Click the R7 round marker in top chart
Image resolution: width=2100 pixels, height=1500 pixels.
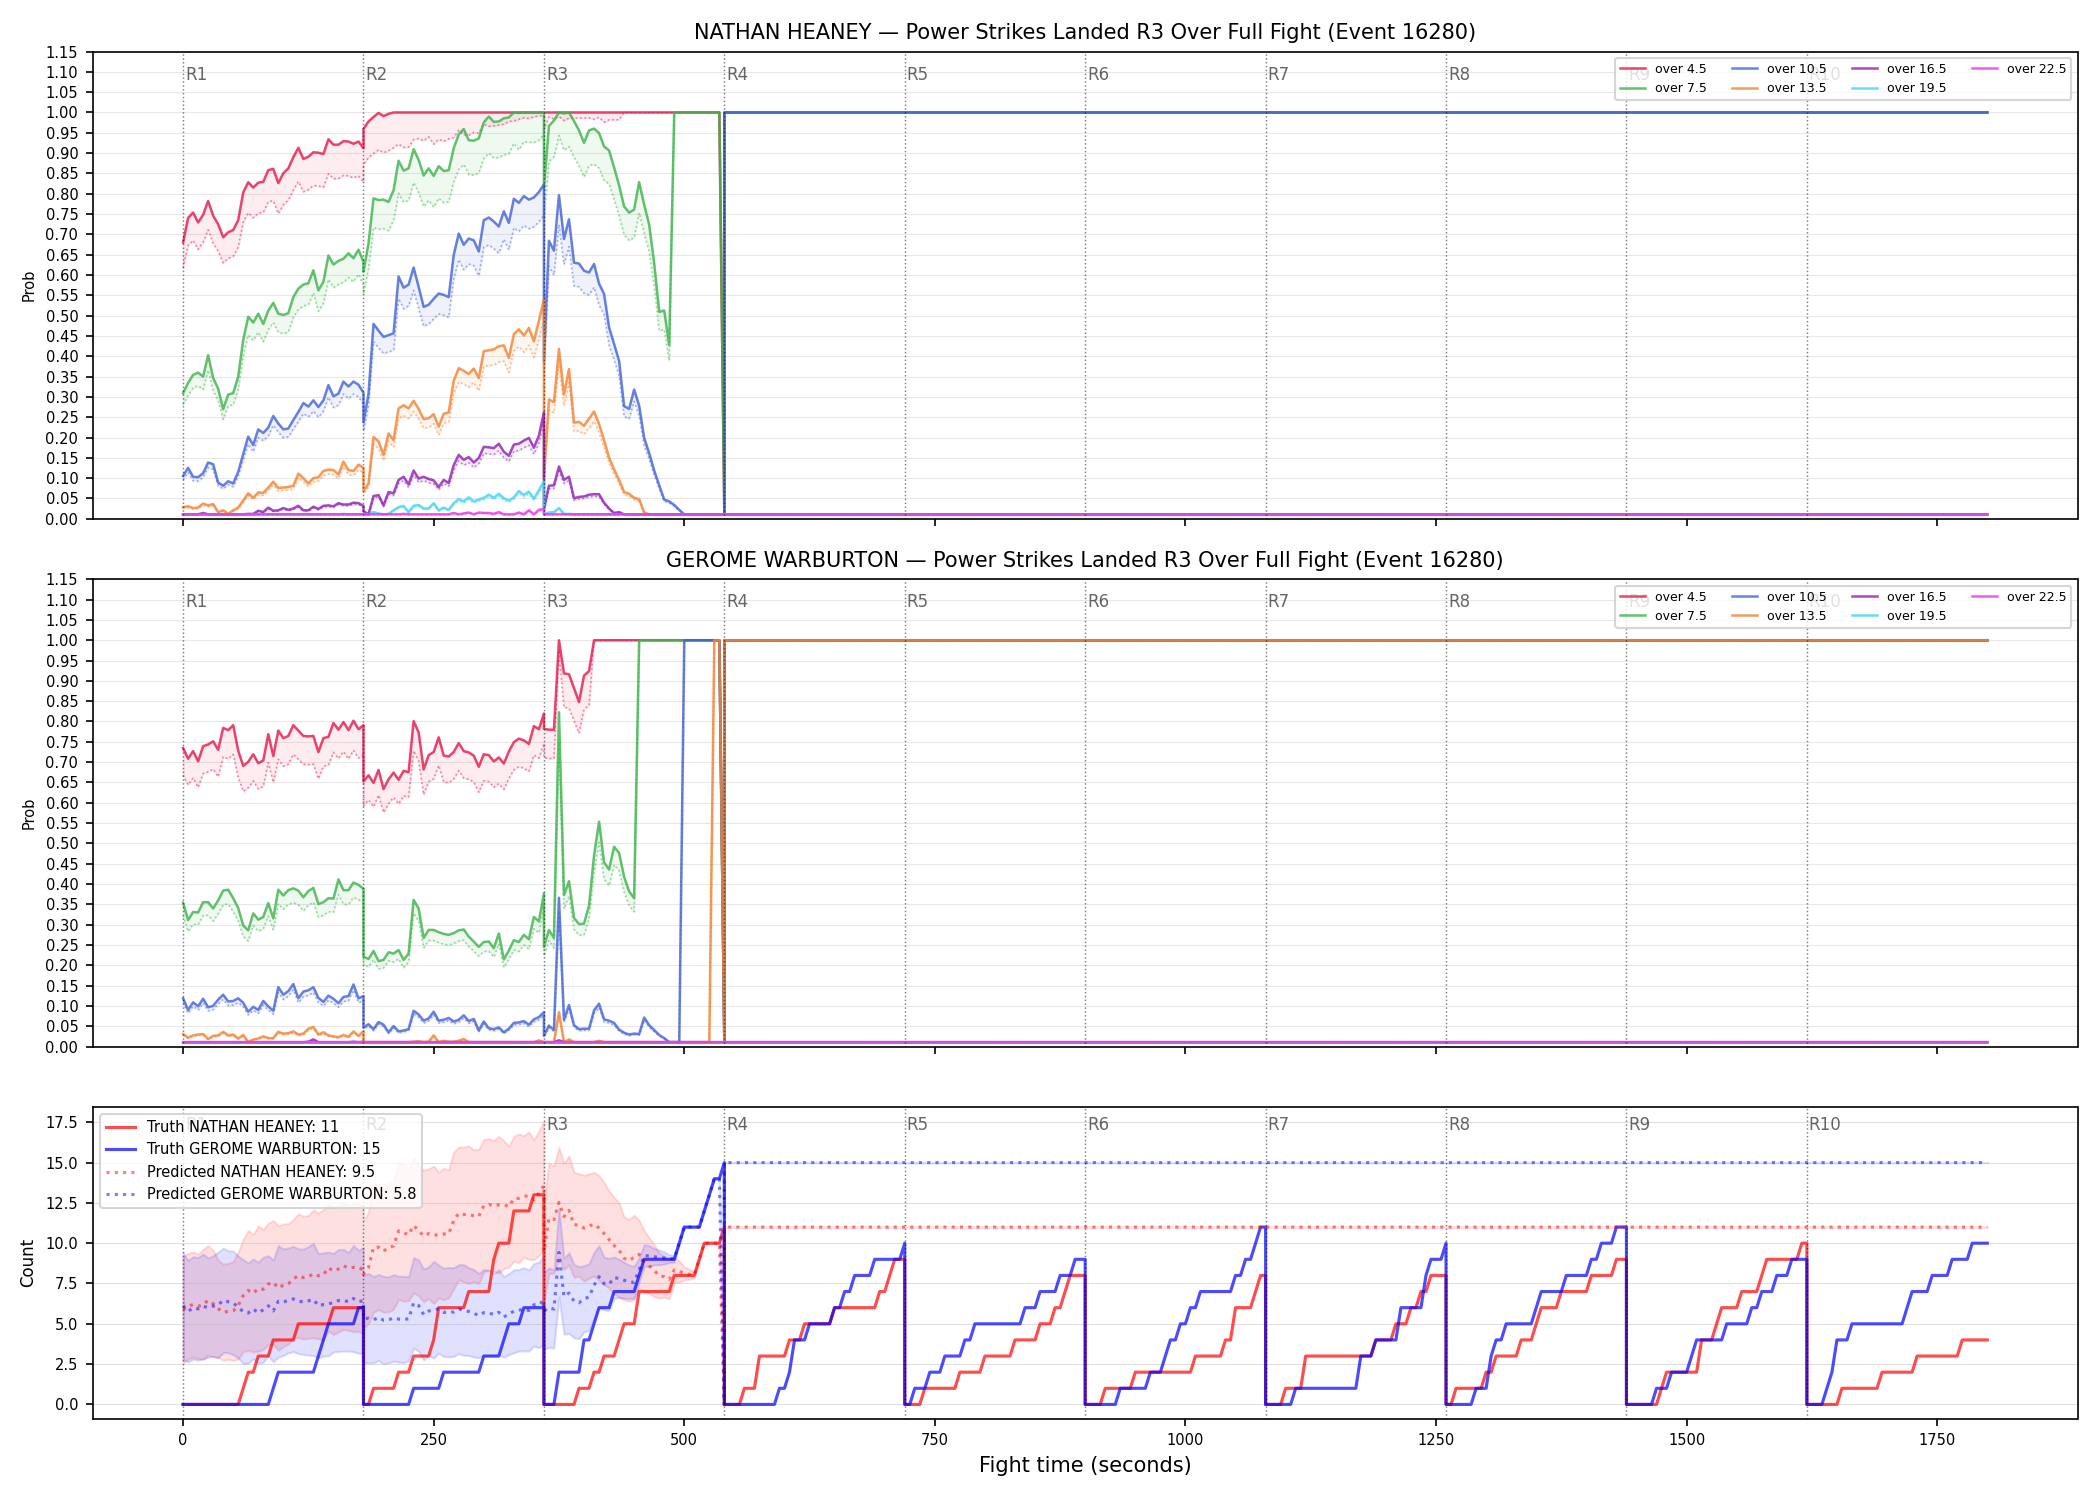tap(1278, 74)
